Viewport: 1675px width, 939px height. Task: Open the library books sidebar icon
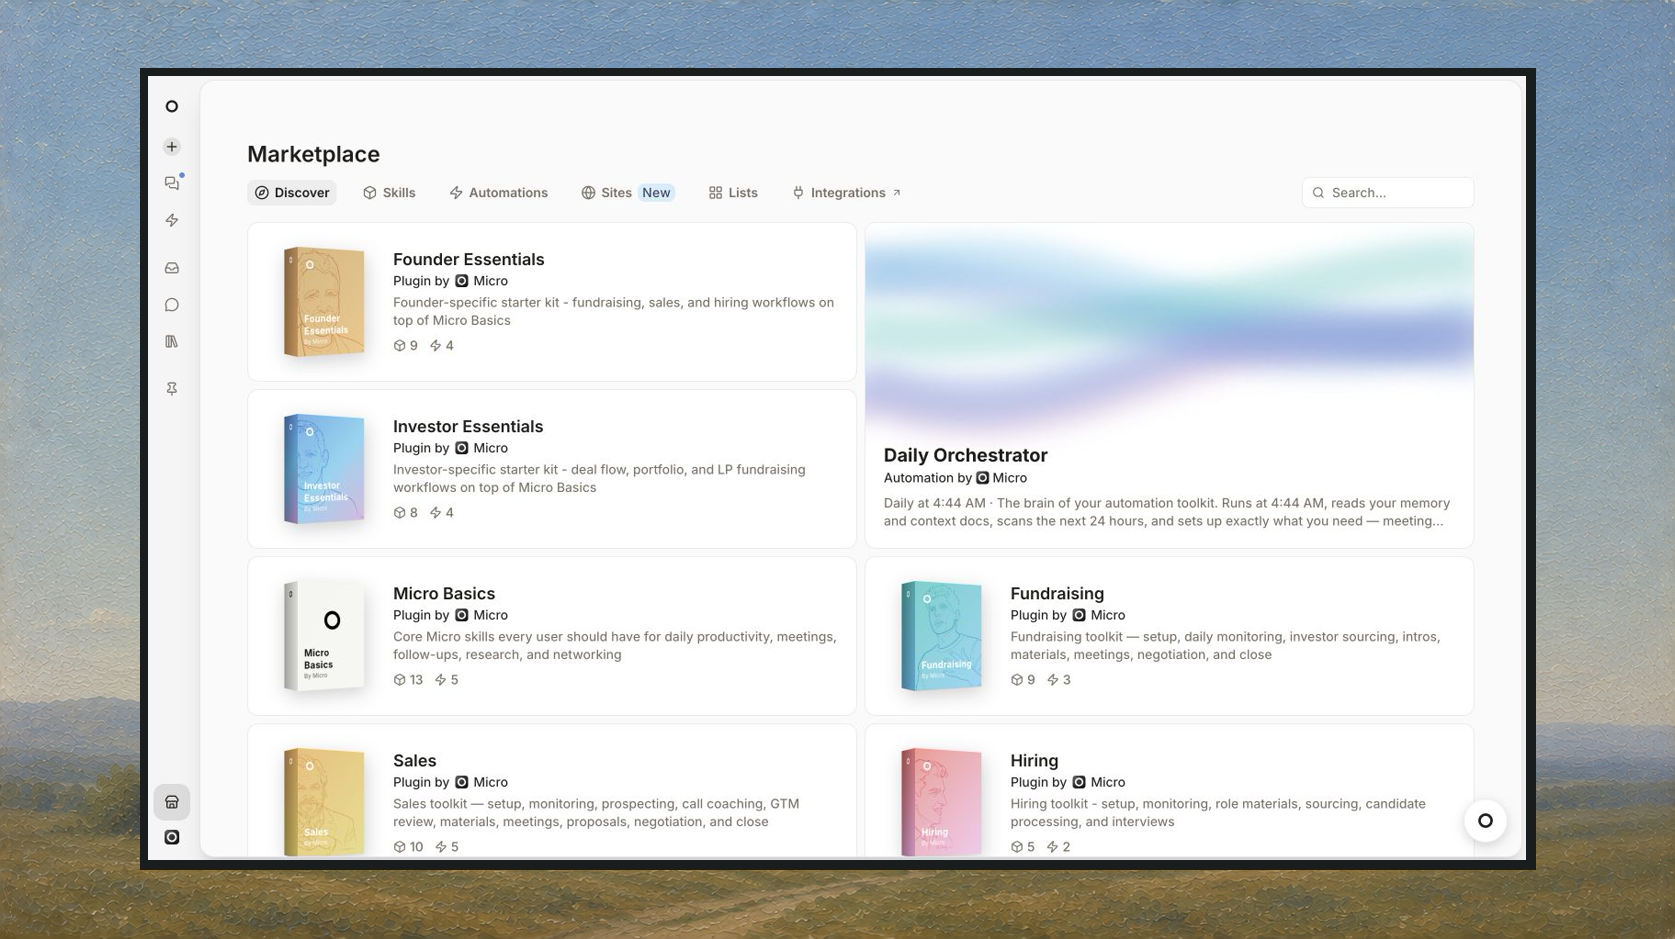coord(172,342)
